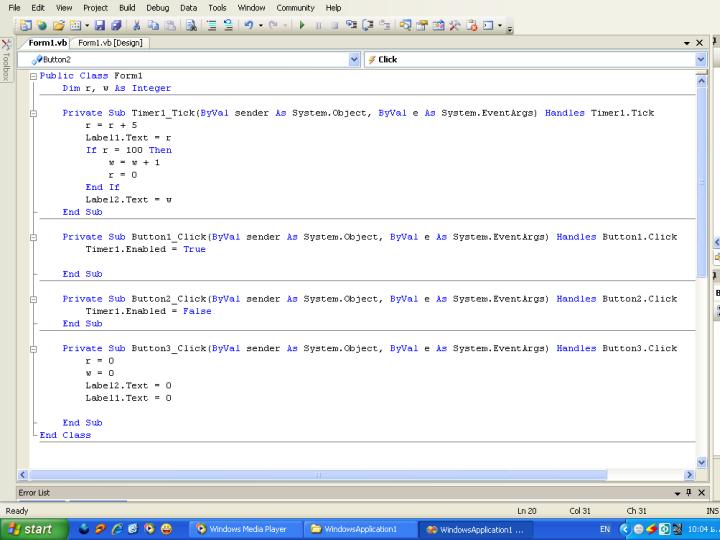Click the vertical scrollbar down arrow
This screenshot has width=720, height=540.
pyautogui.click(x=702, y=462)
